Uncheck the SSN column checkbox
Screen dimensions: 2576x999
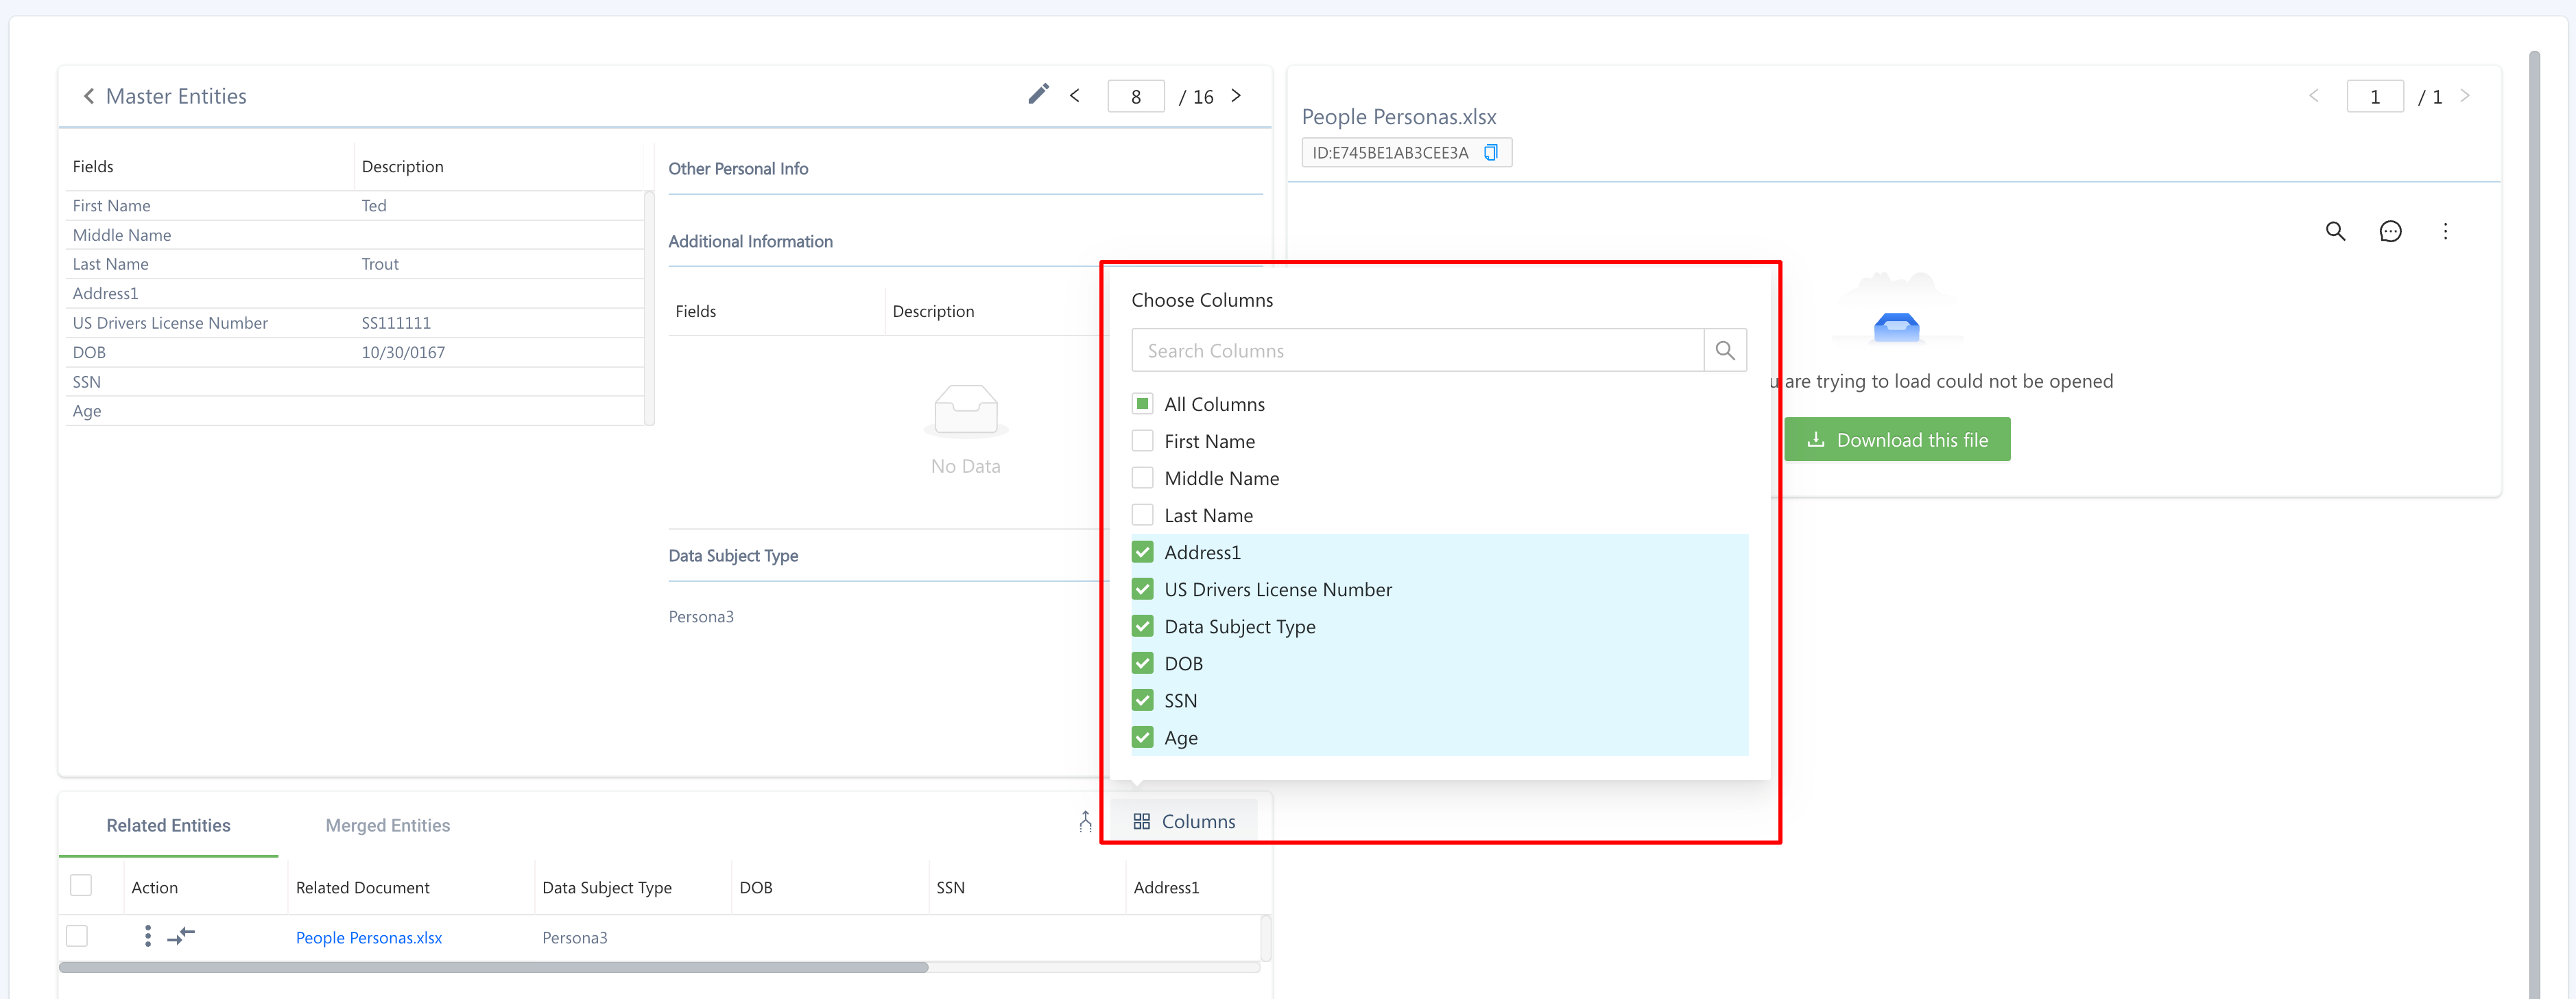click(x=1142, y=700)
